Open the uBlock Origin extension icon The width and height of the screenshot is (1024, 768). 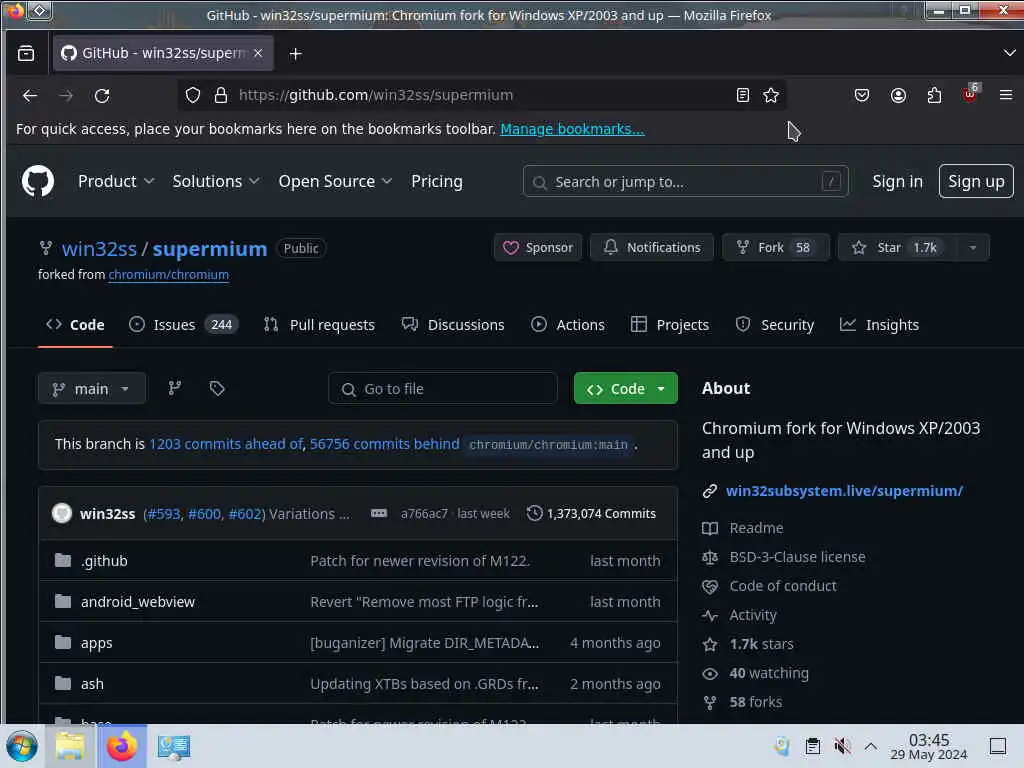coord(970,94)
